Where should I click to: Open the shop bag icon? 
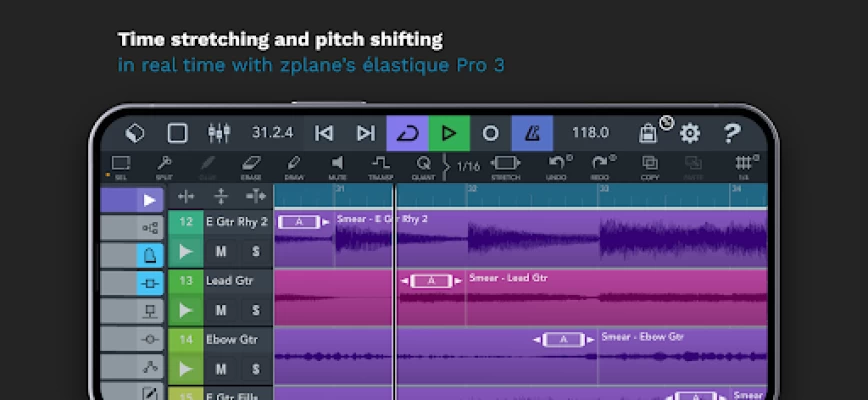649,133
